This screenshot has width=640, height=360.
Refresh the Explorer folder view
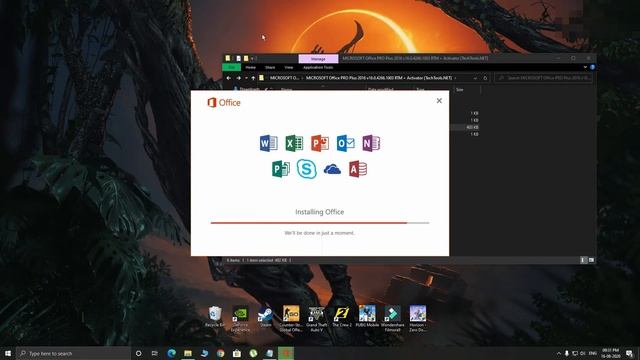[x=485, y=78]
